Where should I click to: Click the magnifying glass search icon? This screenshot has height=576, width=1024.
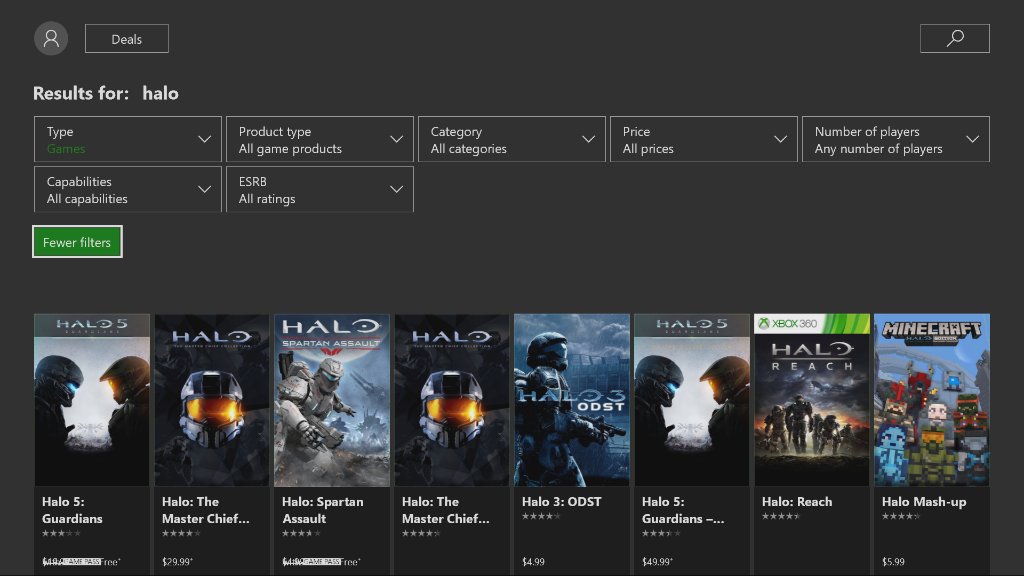pyautogui.click(x=954, y=38)
